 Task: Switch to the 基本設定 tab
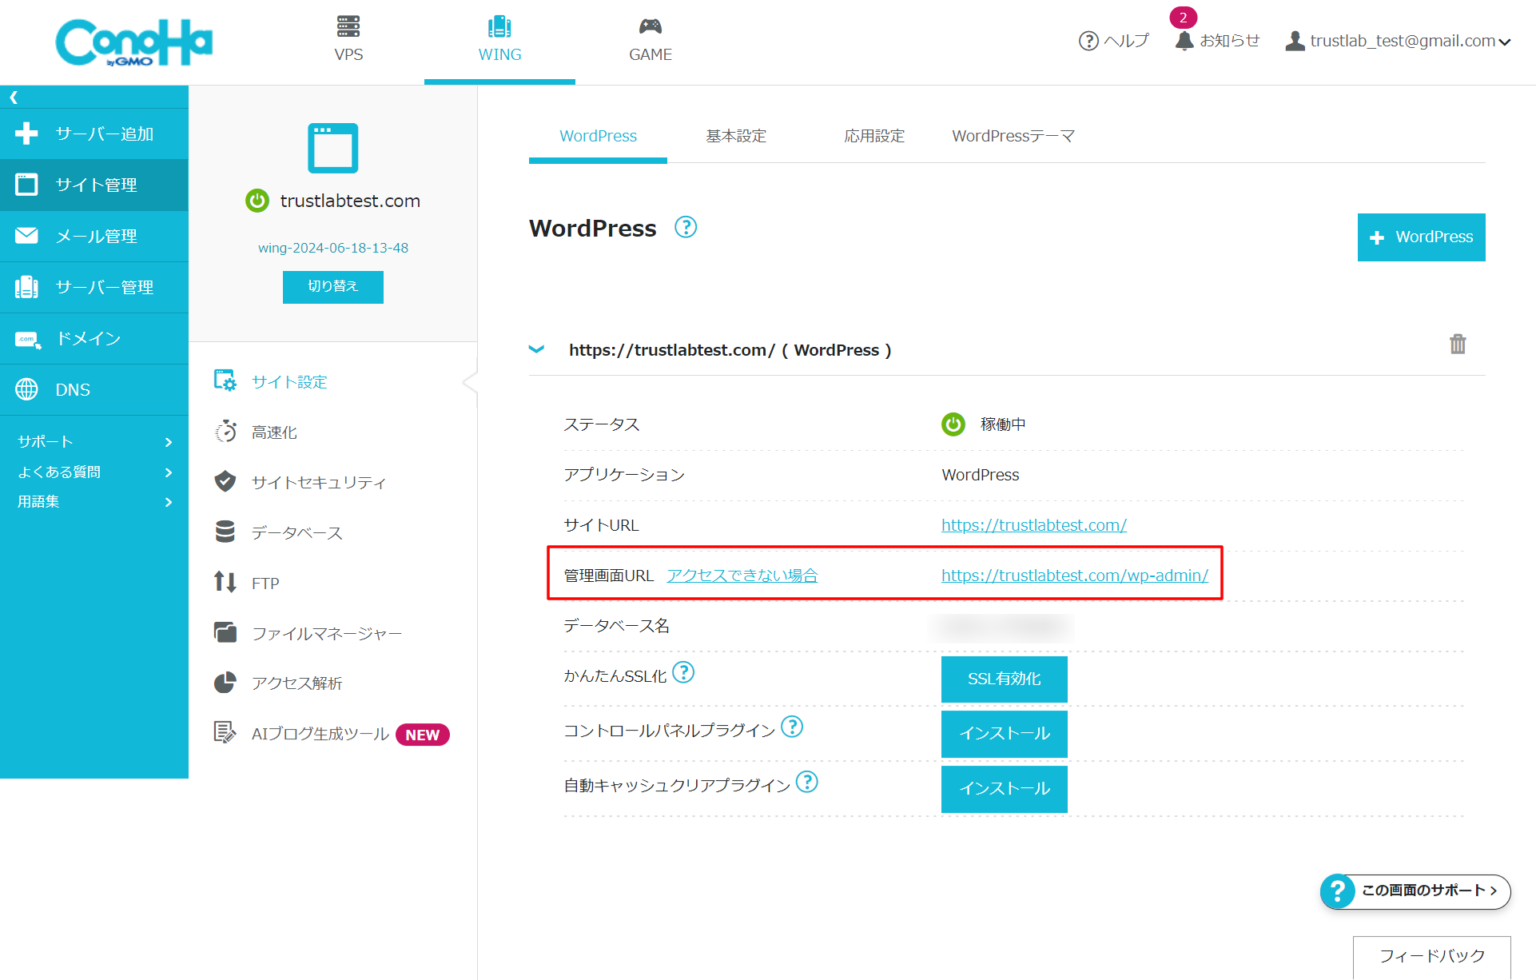pos(736,136)
